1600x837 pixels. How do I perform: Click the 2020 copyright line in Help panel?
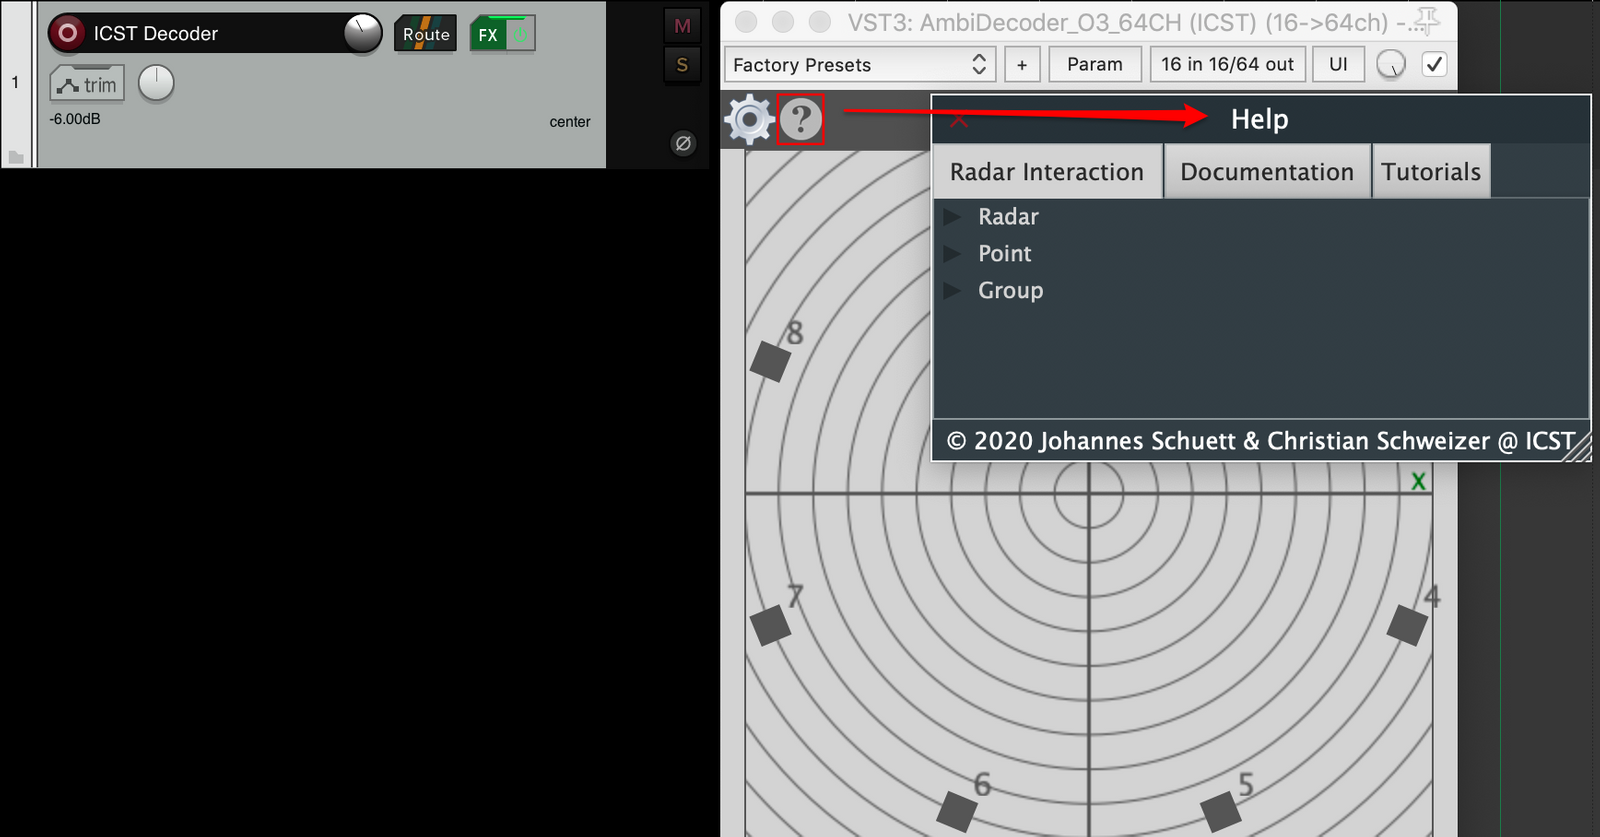1260,441
